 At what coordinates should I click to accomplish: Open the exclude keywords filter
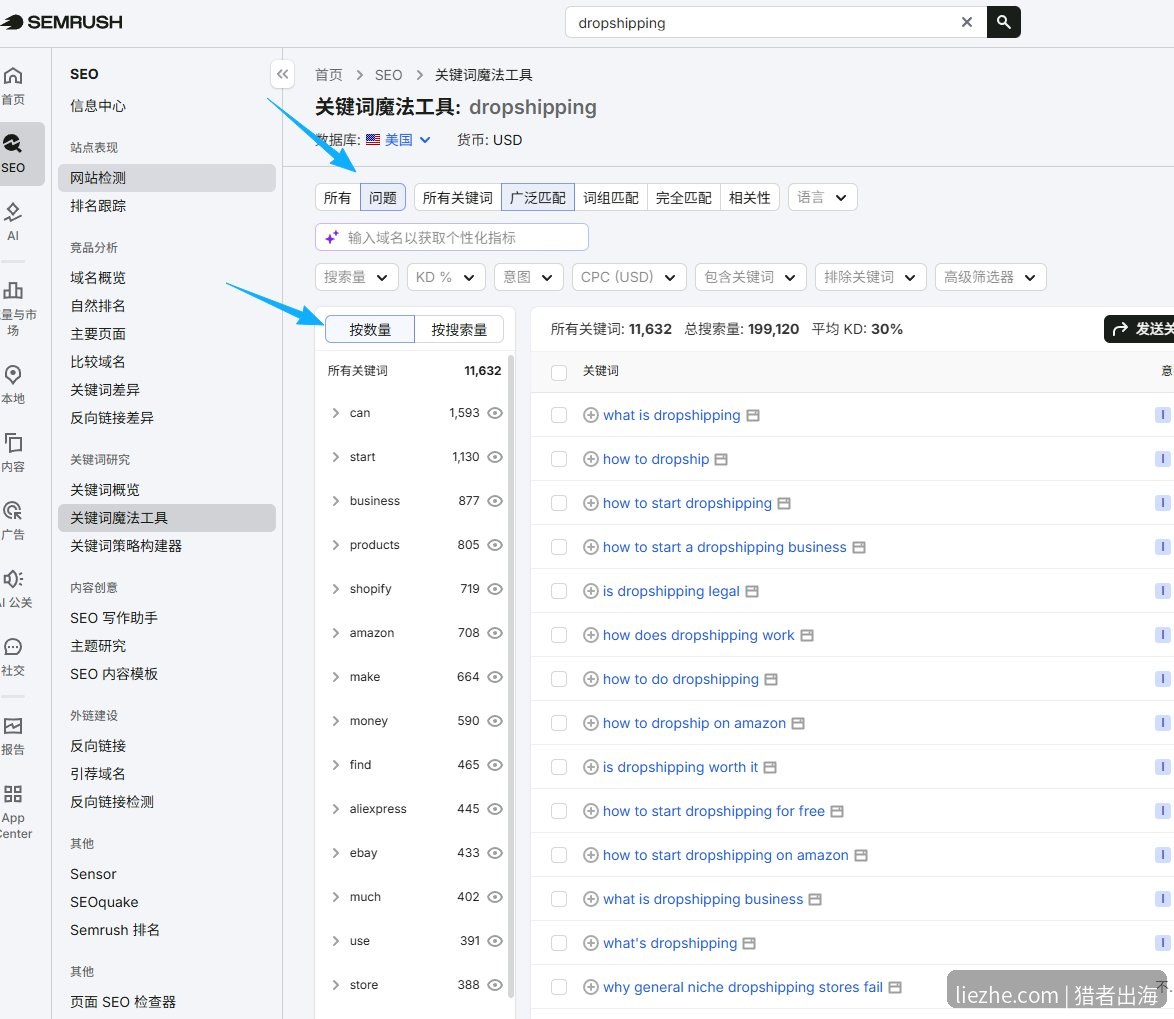[870, 277]
